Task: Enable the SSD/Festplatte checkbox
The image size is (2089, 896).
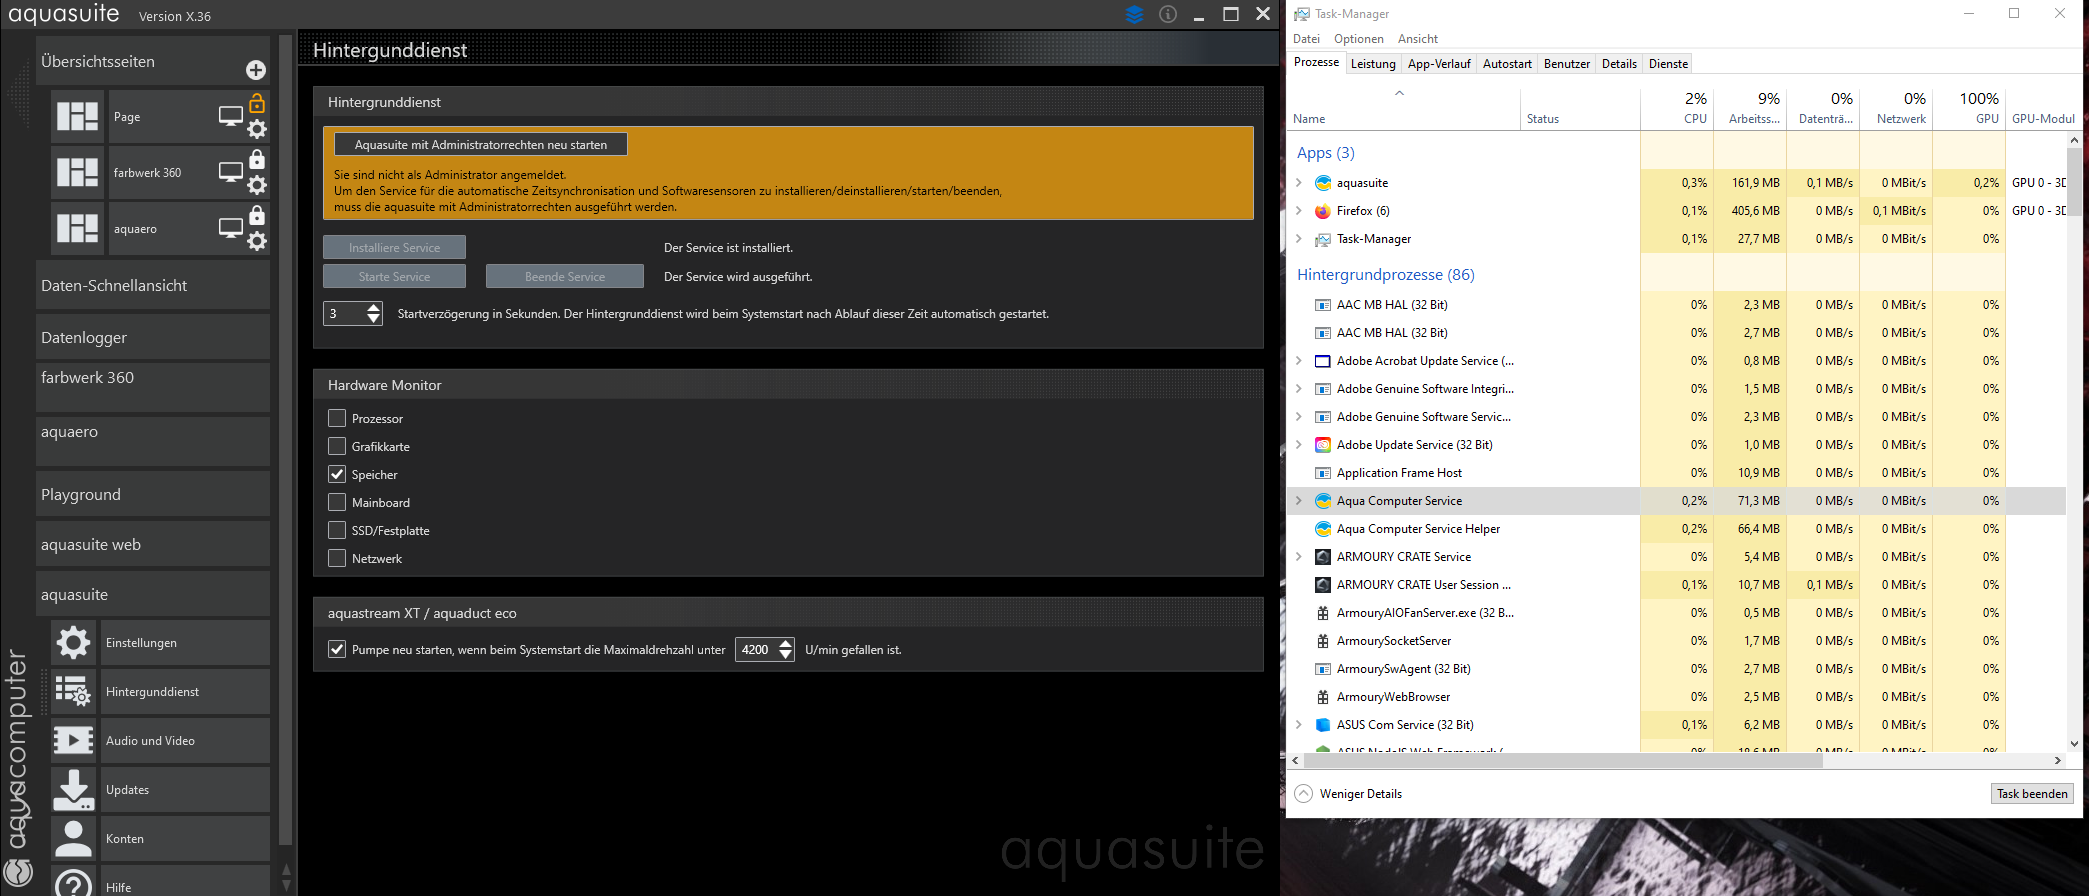Action: (x=337, y=530)
